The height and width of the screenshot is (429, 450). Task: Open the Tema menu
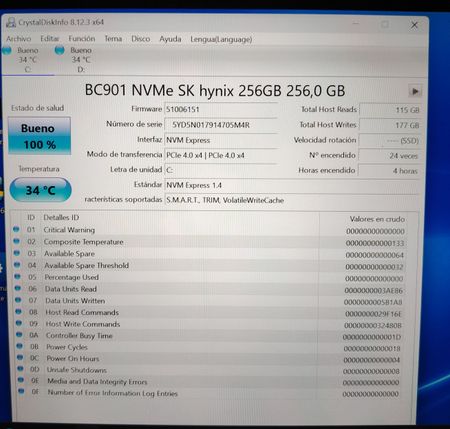[x=113, y=39]
